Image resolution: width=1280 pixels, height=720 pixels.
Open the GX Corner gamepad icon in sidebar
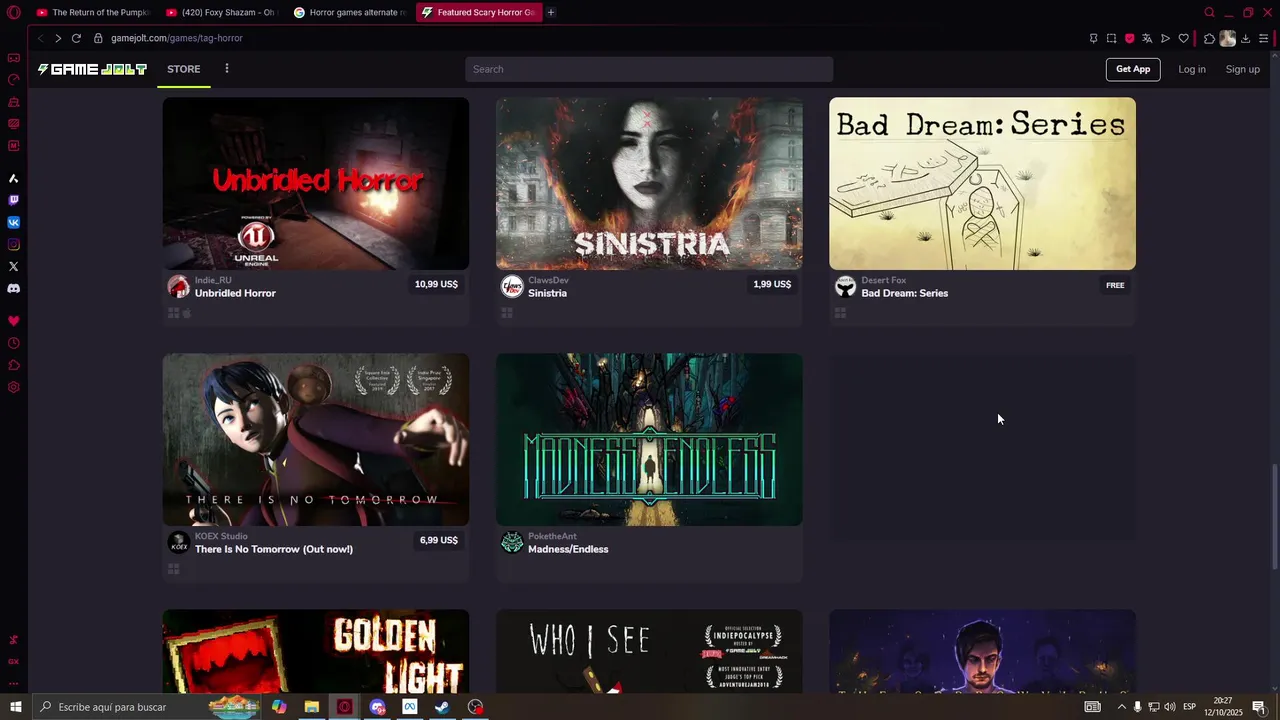13,58
